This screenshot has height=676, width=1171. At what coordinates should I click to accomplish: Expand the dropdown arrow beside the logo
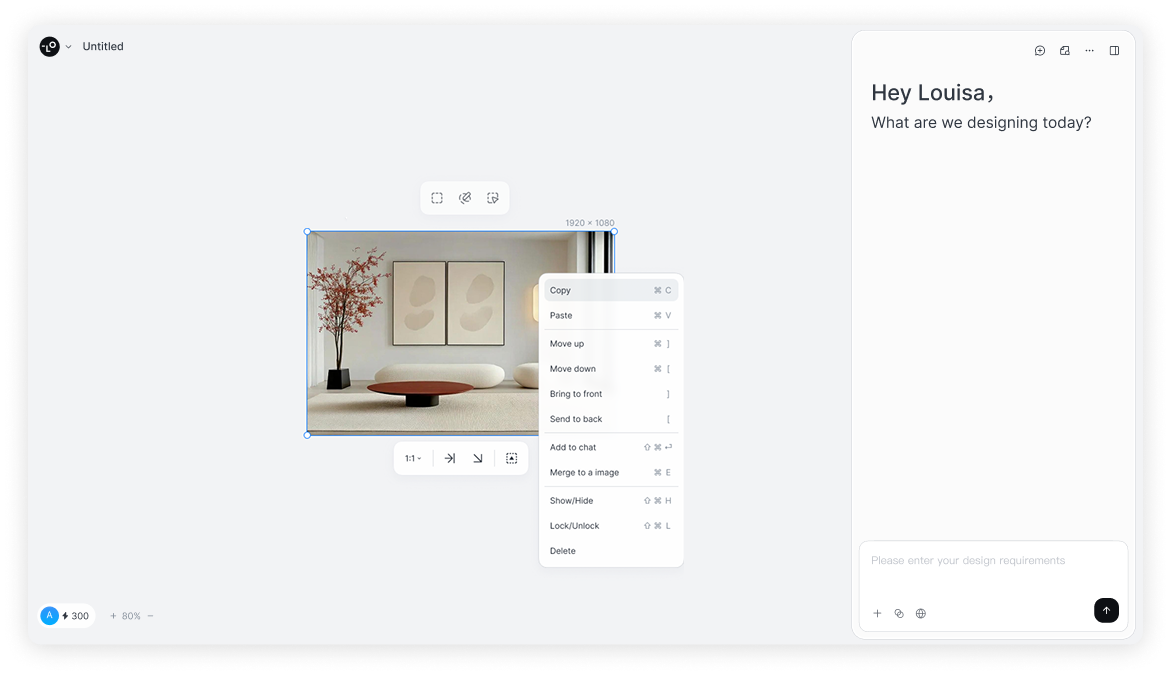[69, 46]
